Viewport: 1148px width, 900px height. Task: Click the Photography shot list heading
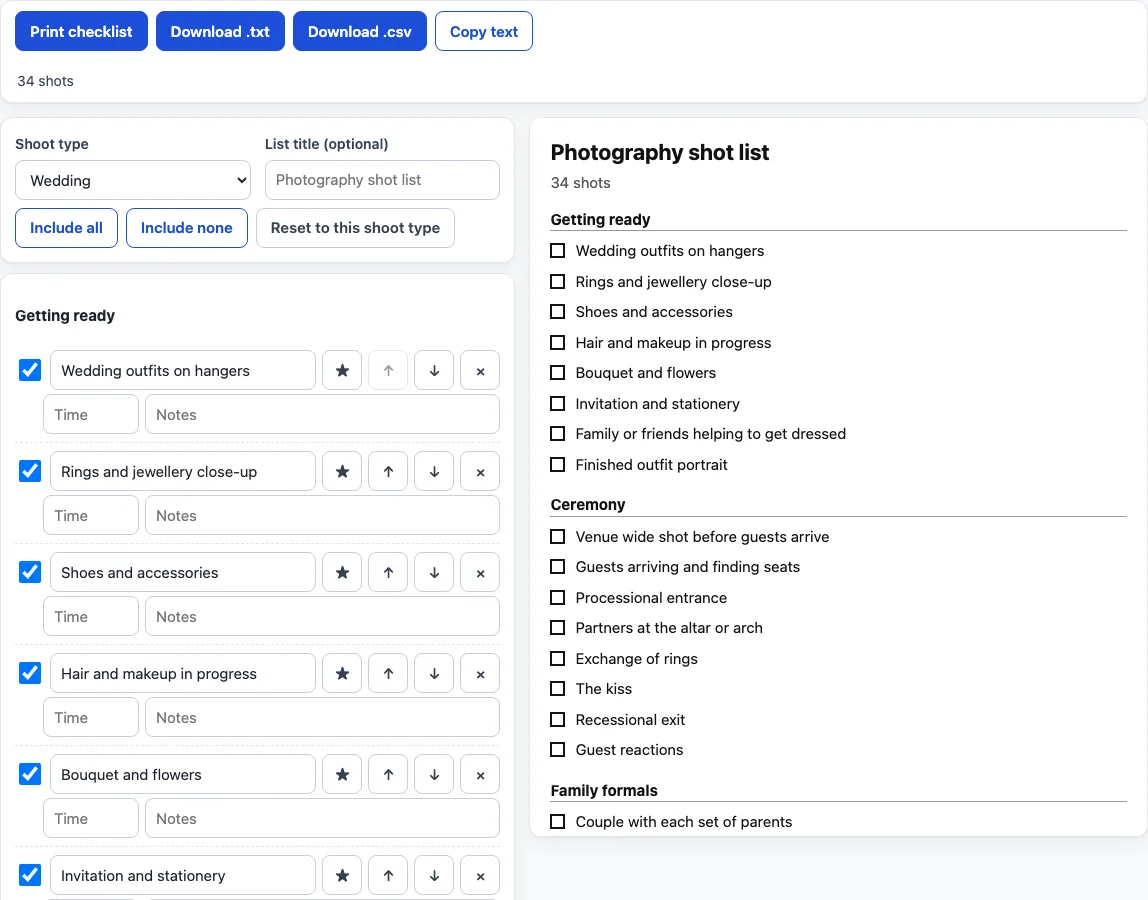click(x=660, y=152)
